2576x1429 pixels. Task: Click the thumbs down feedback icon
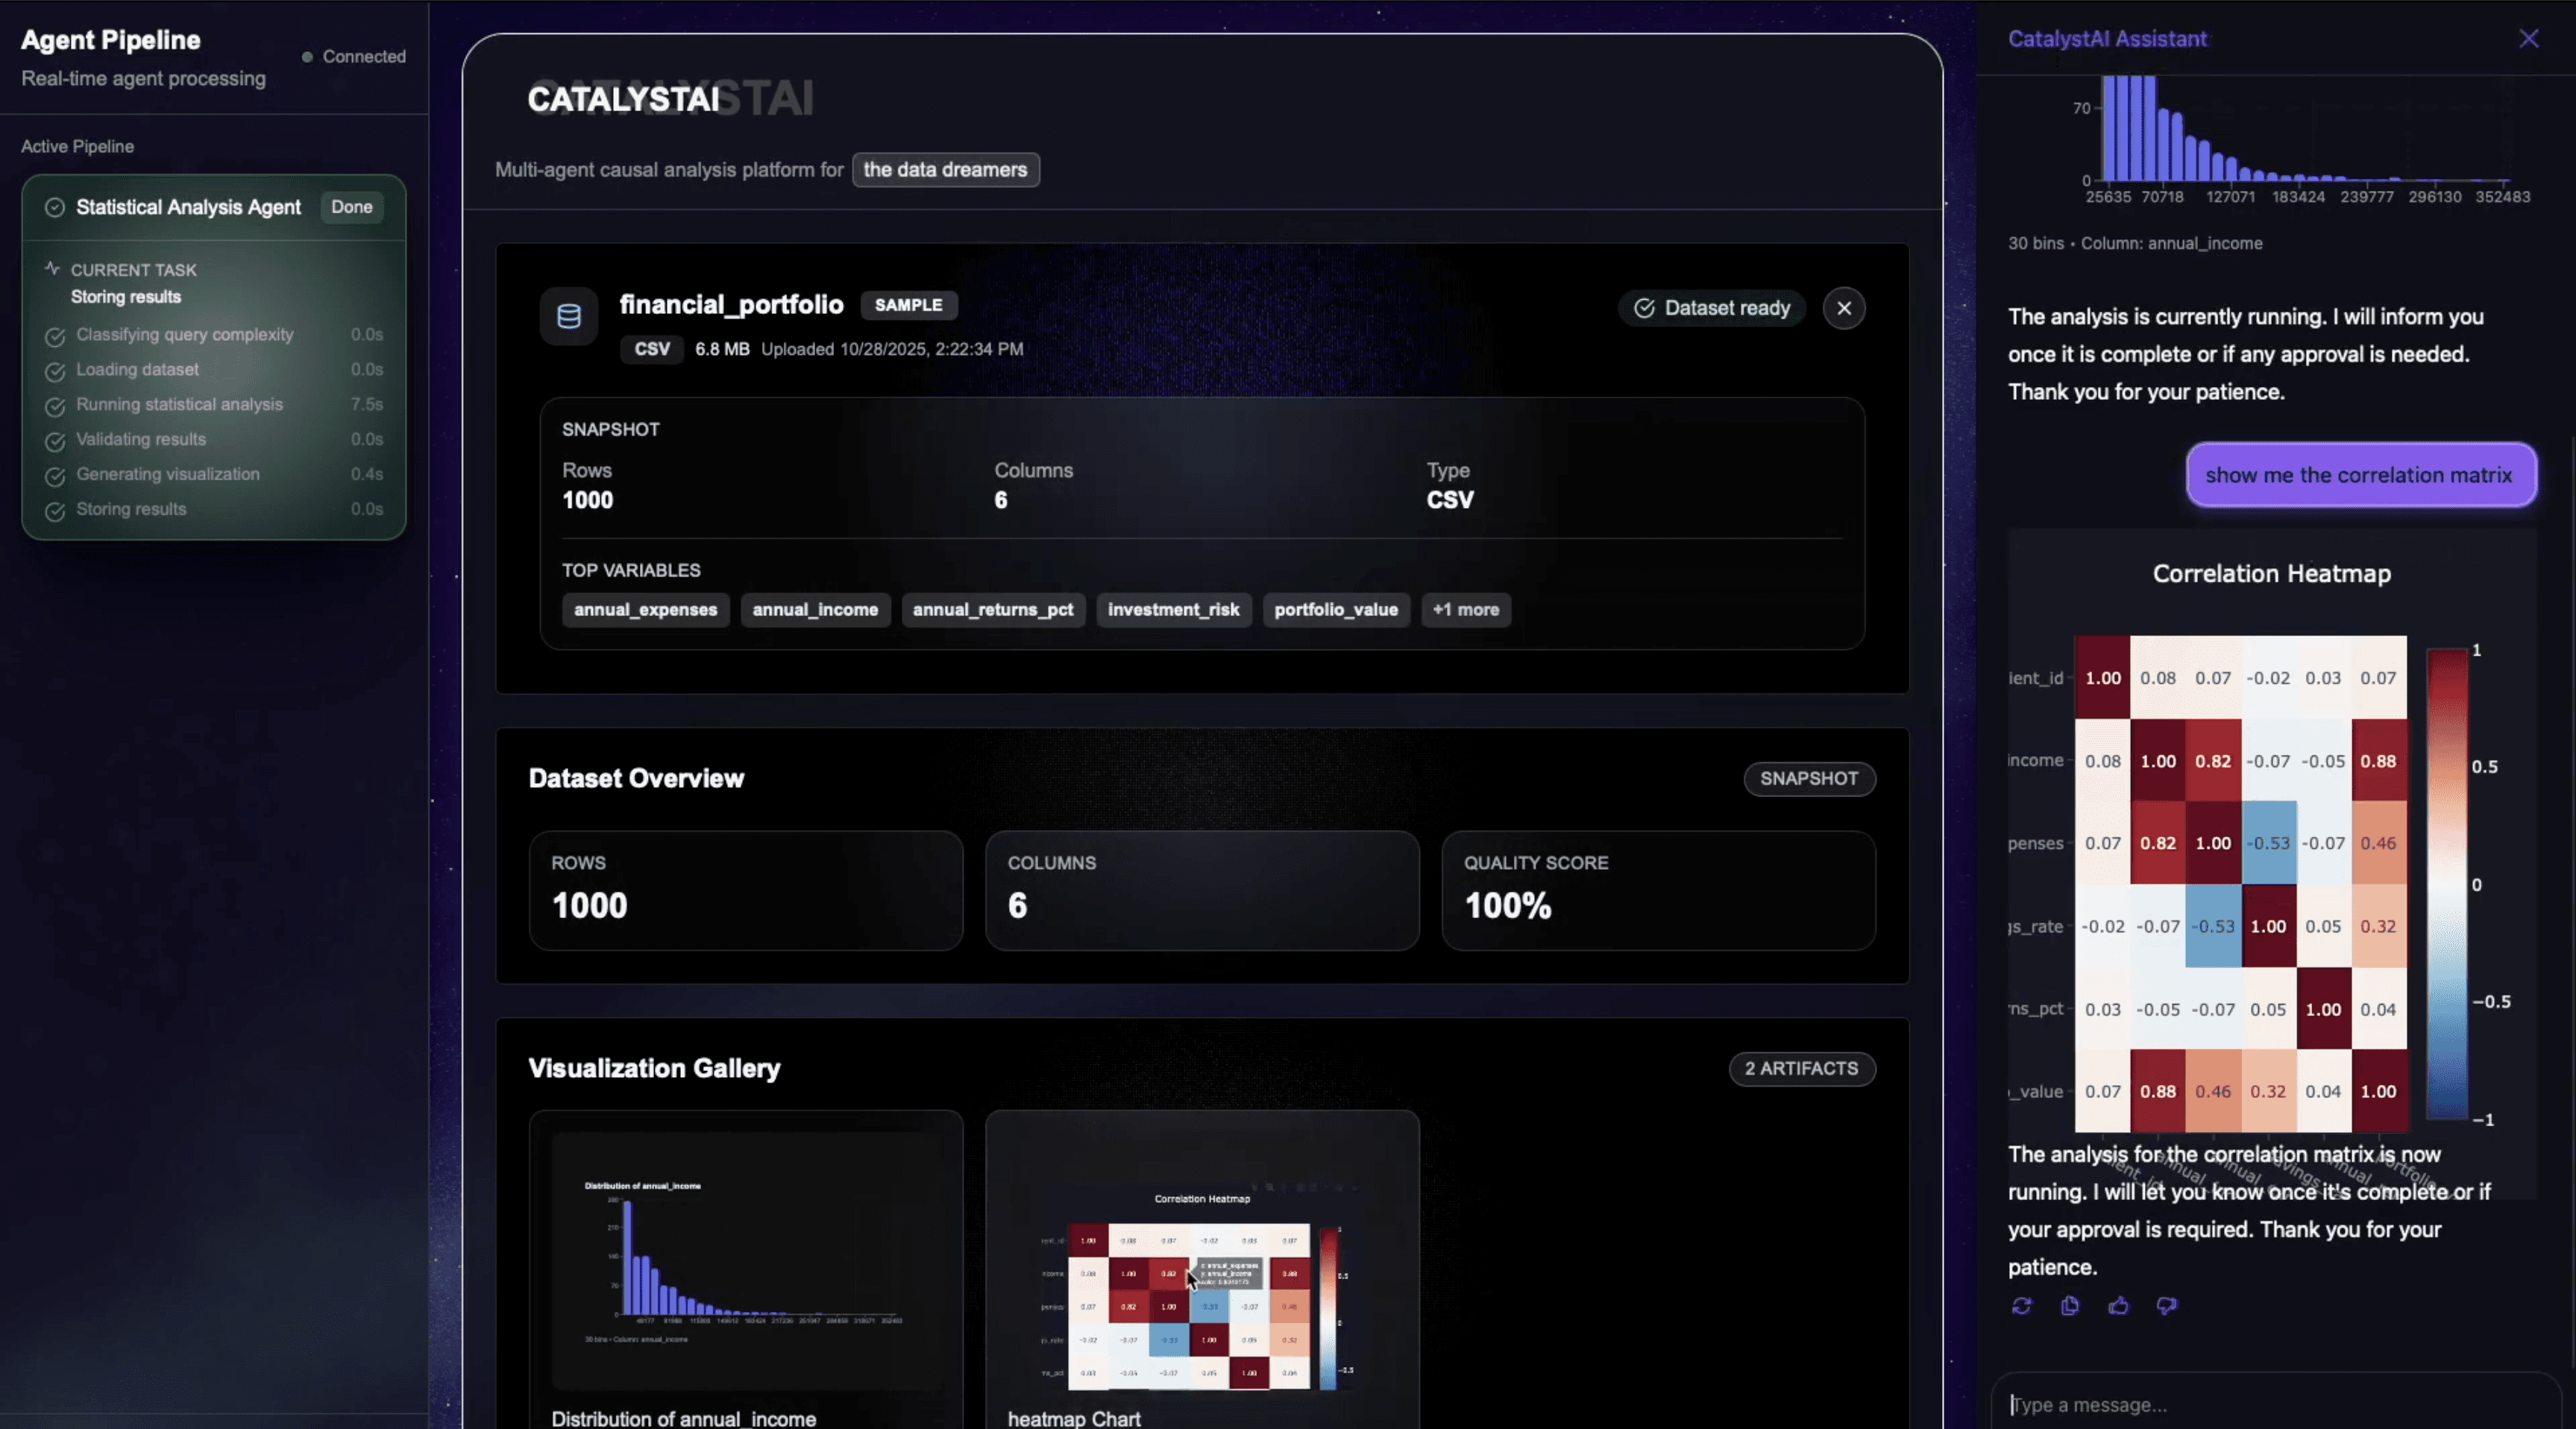point(2166,1306)
